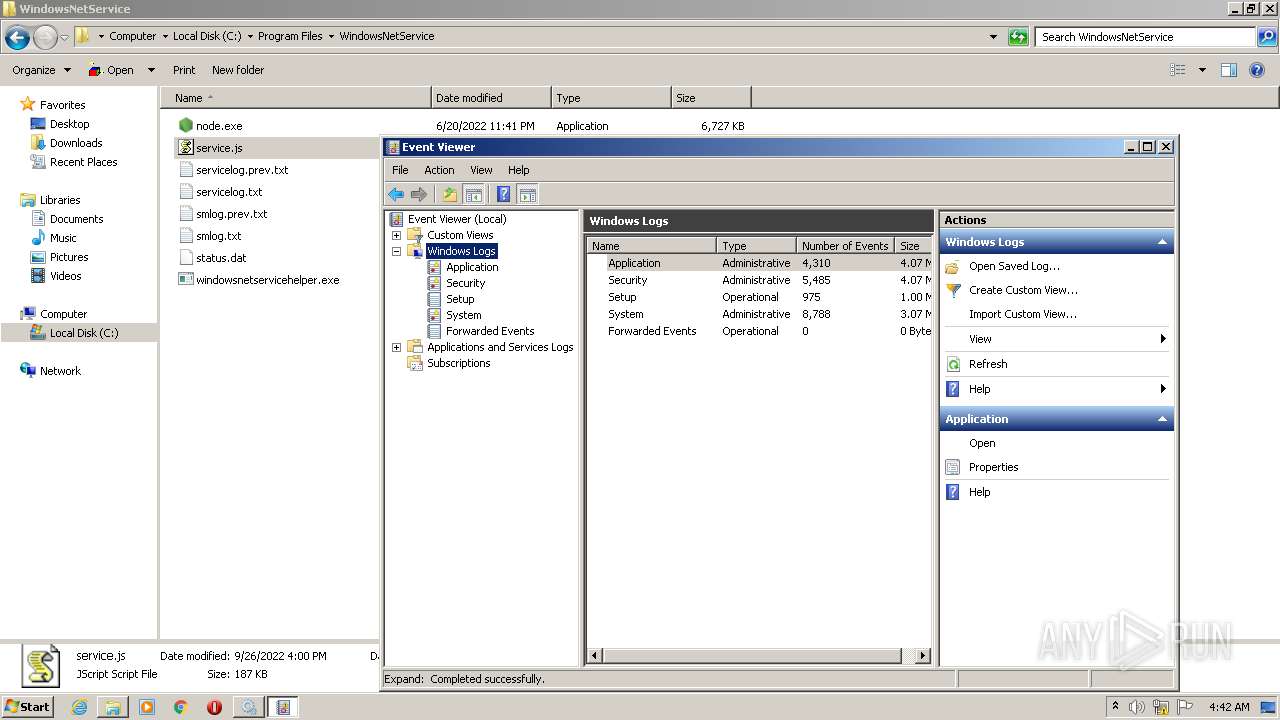
Task: Select Subscriptions in the console tree
Action: tap(458, 363)
